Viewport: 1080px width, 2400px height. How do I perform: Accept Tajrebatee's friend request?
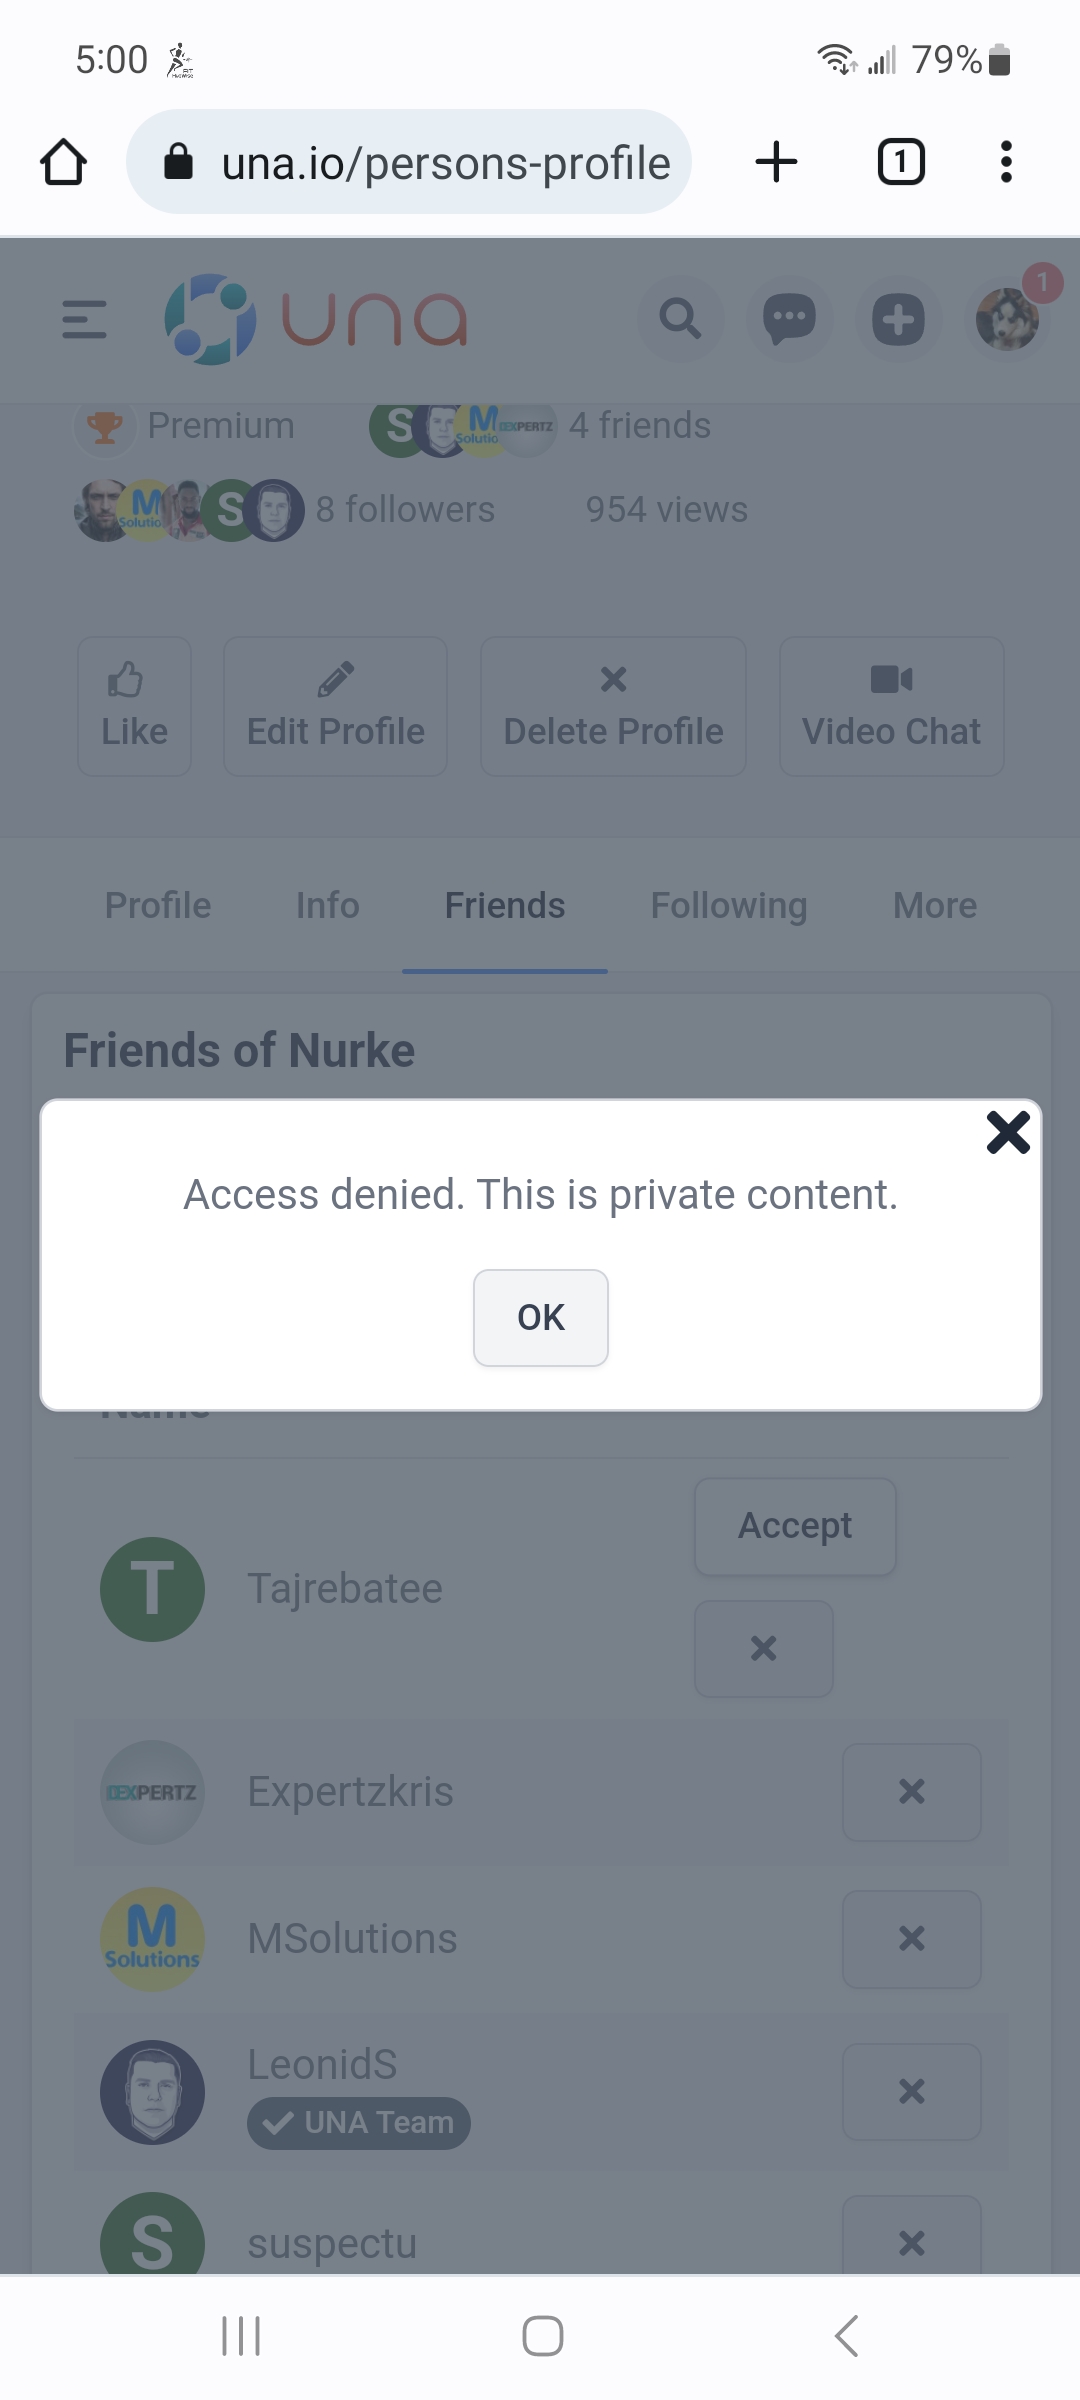tap(795, 1526)
